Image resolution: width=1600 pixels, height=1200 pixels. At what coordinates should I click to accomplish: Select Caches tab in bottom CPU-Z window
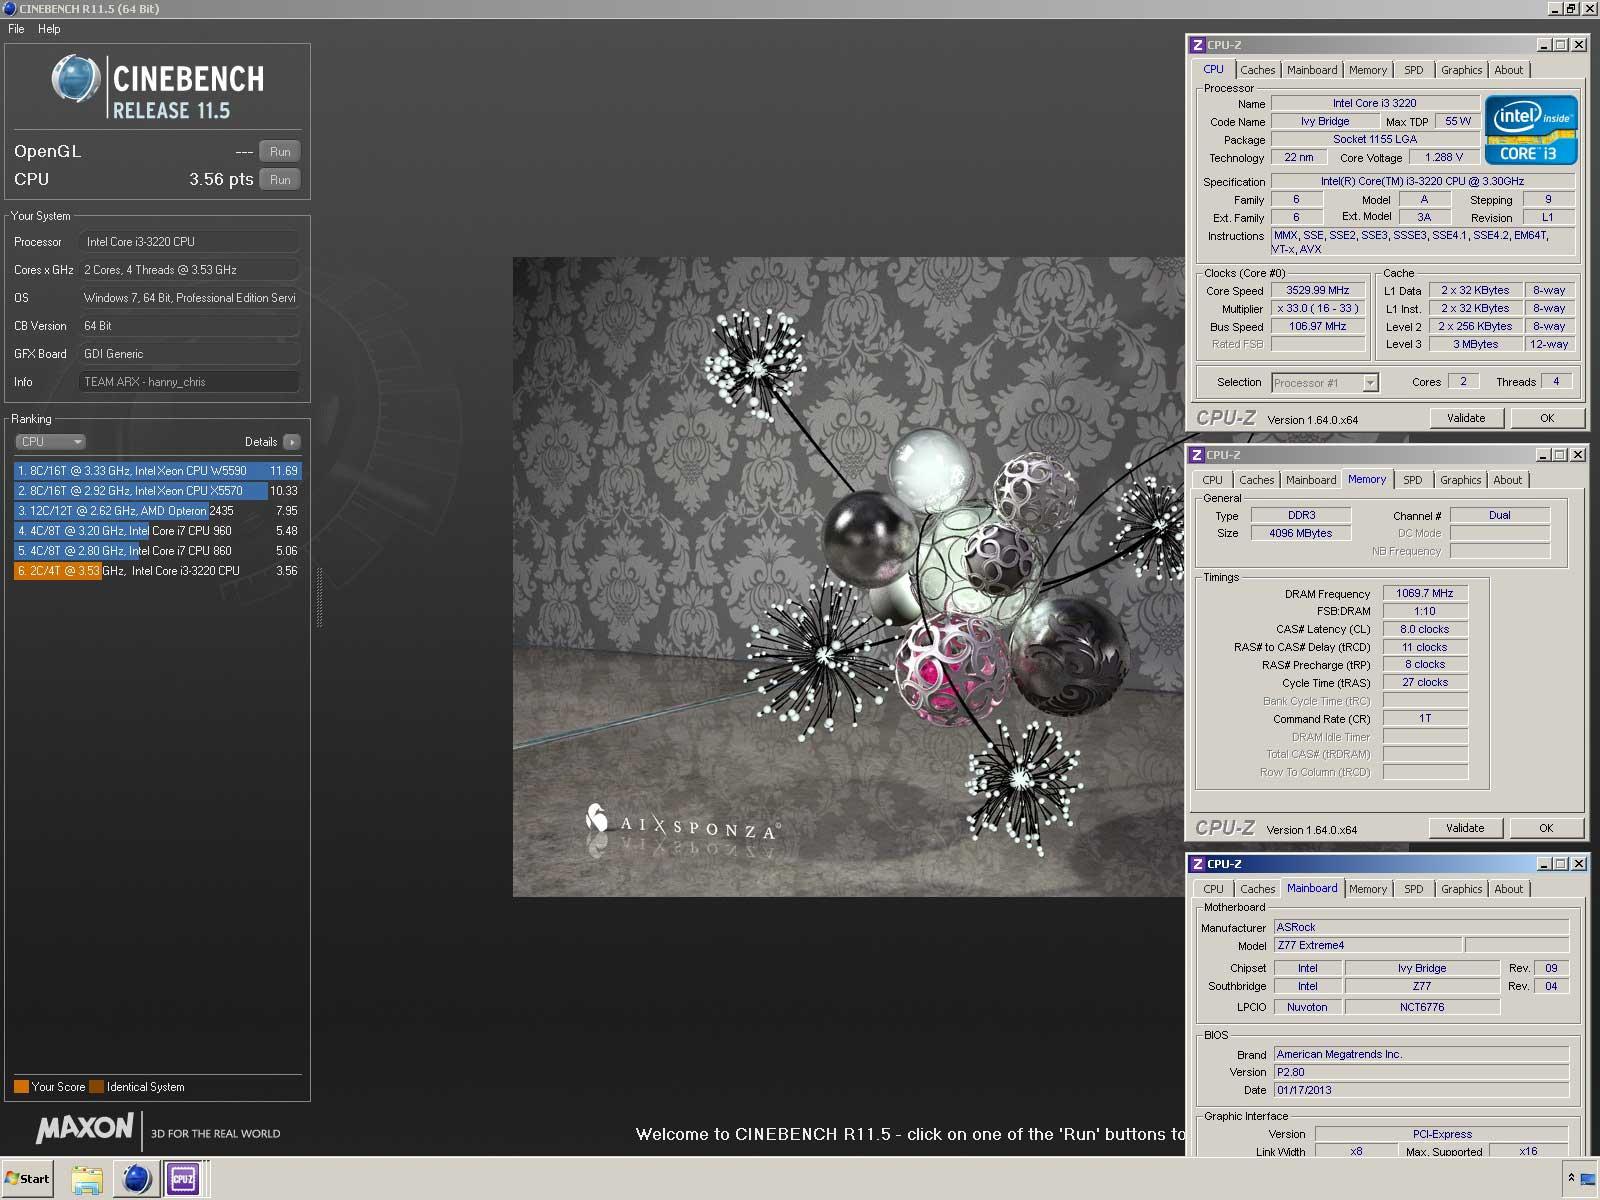click(x=1257, y=889)
